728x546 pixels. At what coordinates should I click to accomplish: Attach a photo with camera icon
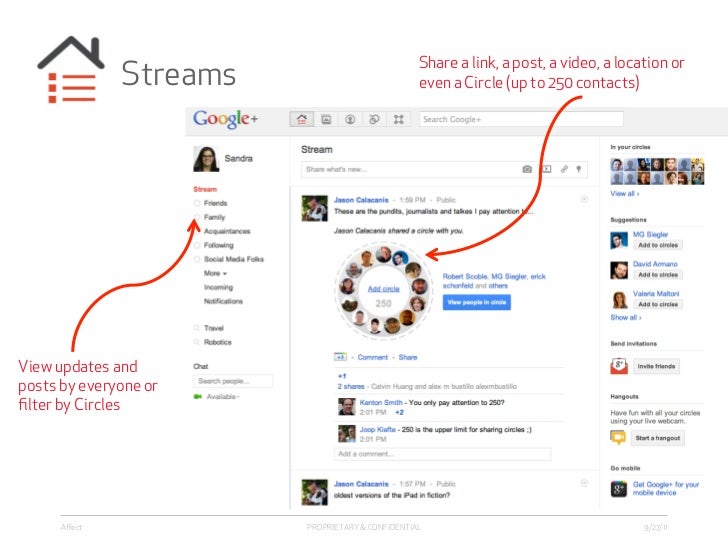527,169
